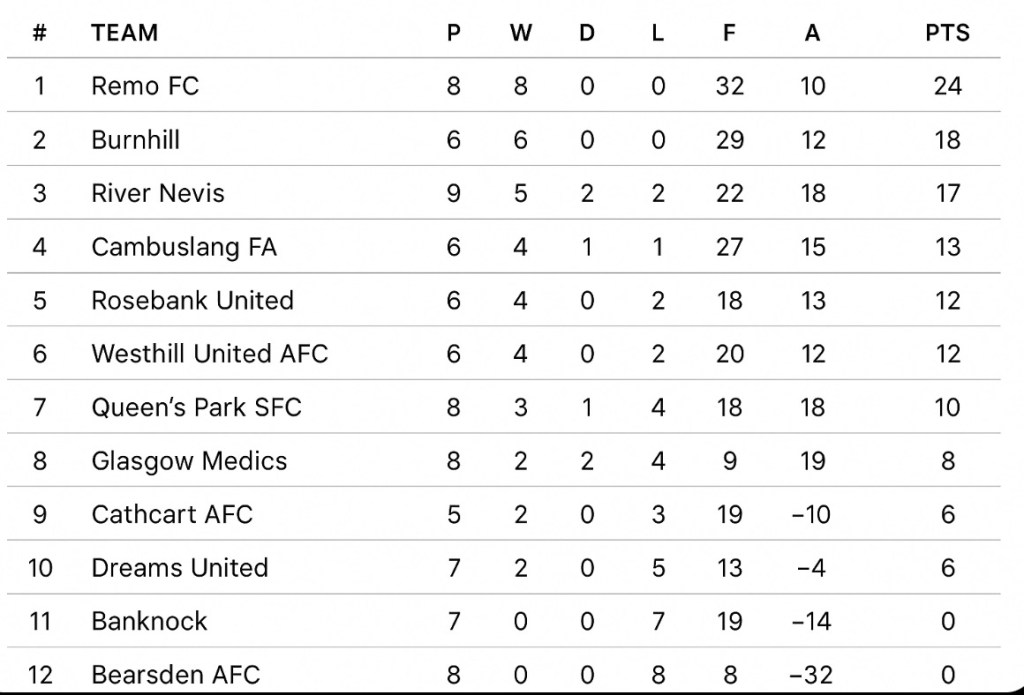
Task: Click the TEAM column header
Action: (125, 33)
